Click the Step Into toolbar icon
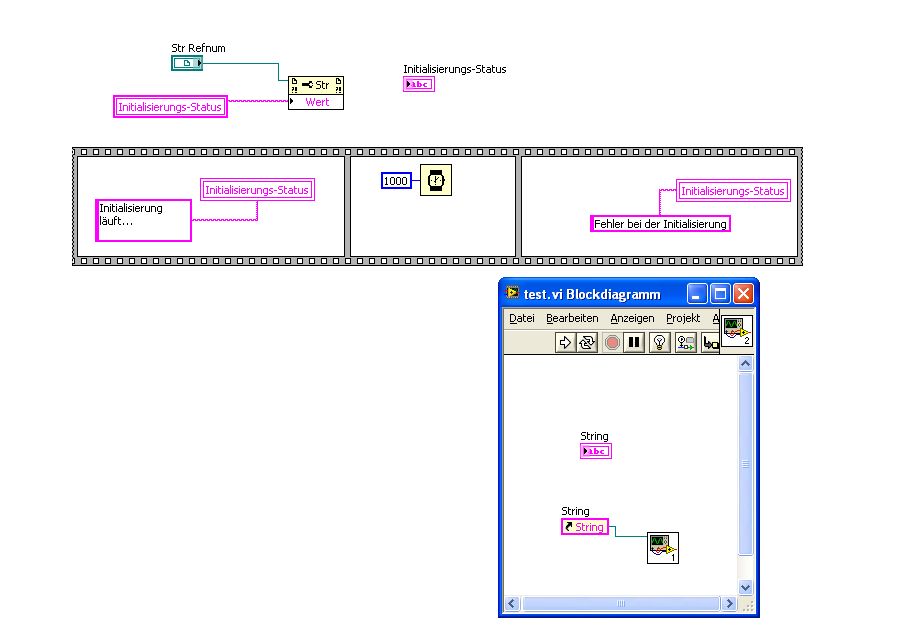 [710, 342]
